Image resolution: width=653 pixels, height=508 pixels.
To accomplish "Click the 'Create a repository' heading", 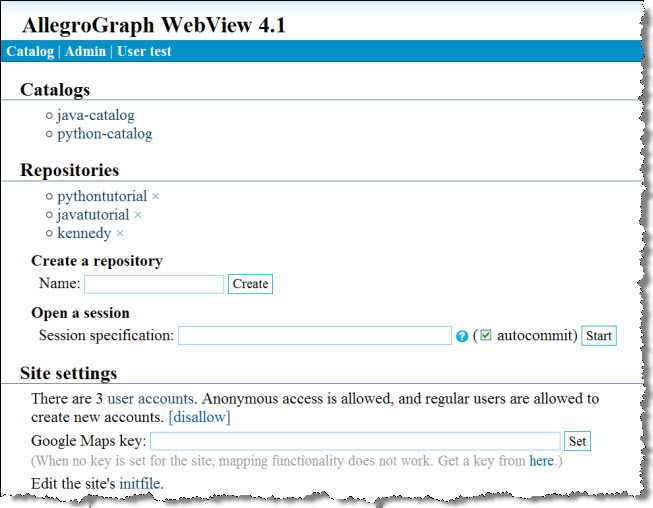I will (x=97, y=261).
